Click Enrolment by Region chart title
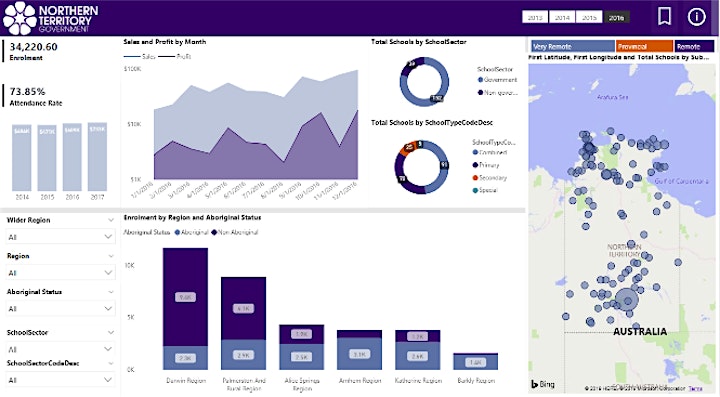 click(x=192, y=218)
